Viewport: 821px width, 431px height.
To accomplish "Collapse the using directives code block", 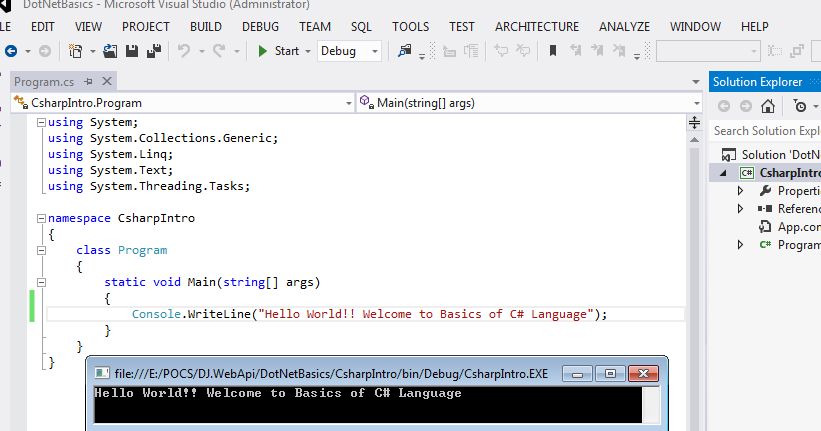I will (x=40, y=122).
